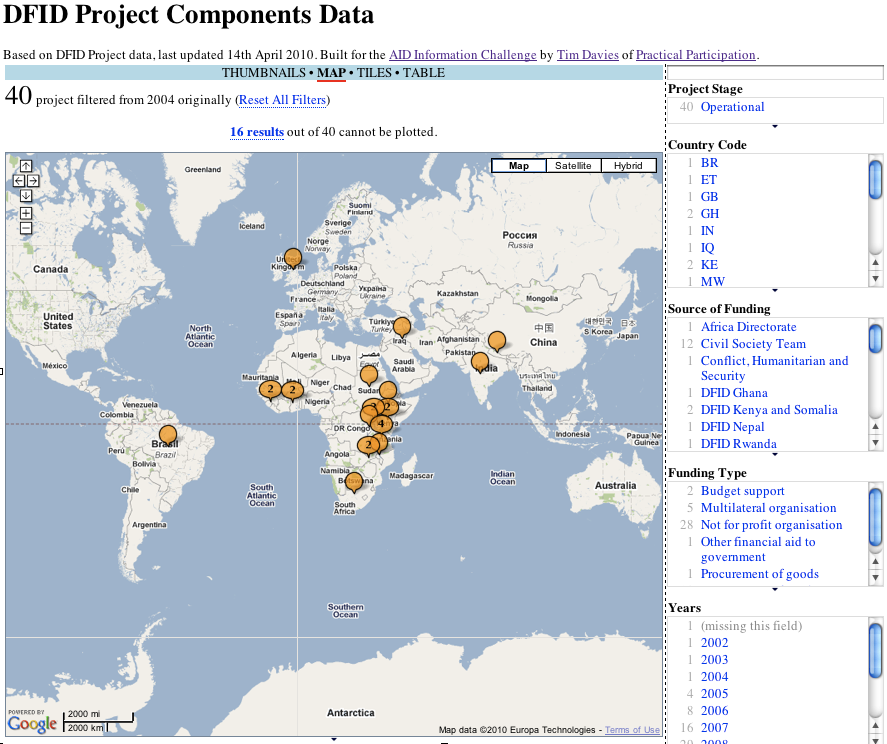
Task: Switch to the TABLE view
Action: pos(424,73)
